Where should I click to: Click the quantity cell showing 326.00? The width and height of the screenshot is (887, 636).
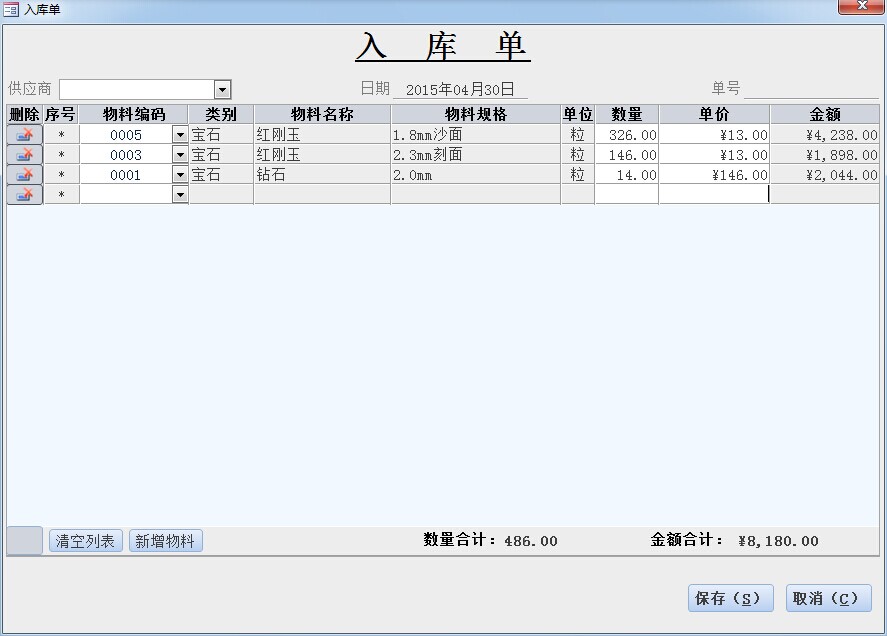(x=627, y=134)
